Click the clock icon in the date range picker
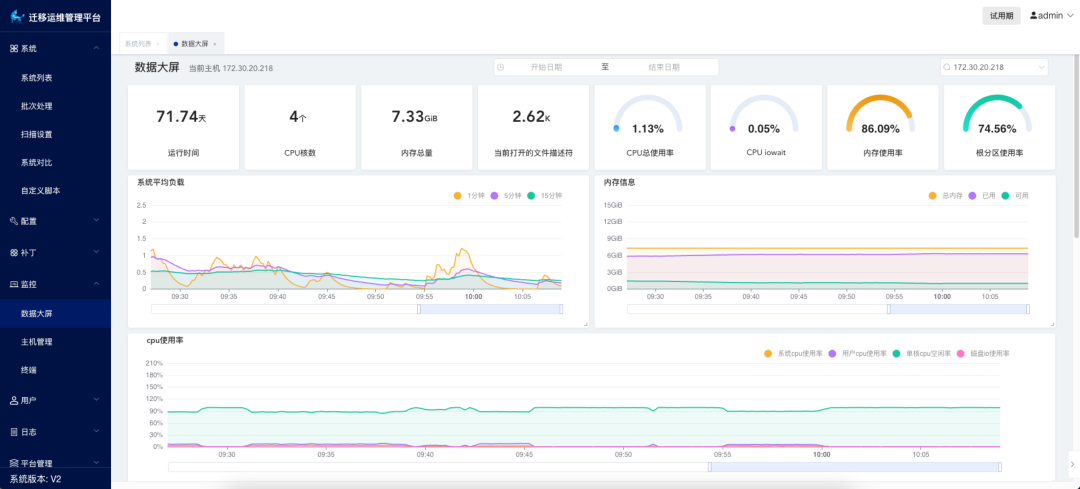 [x=501, y=67]
